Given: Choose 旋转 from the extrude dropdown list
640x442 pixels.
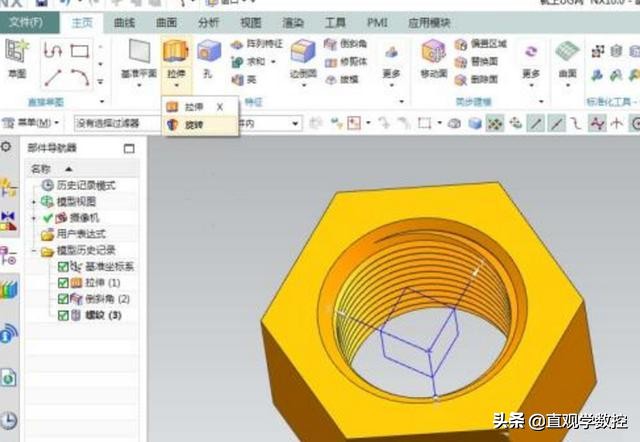Looking at the screenshot, I should coord(200,125).
